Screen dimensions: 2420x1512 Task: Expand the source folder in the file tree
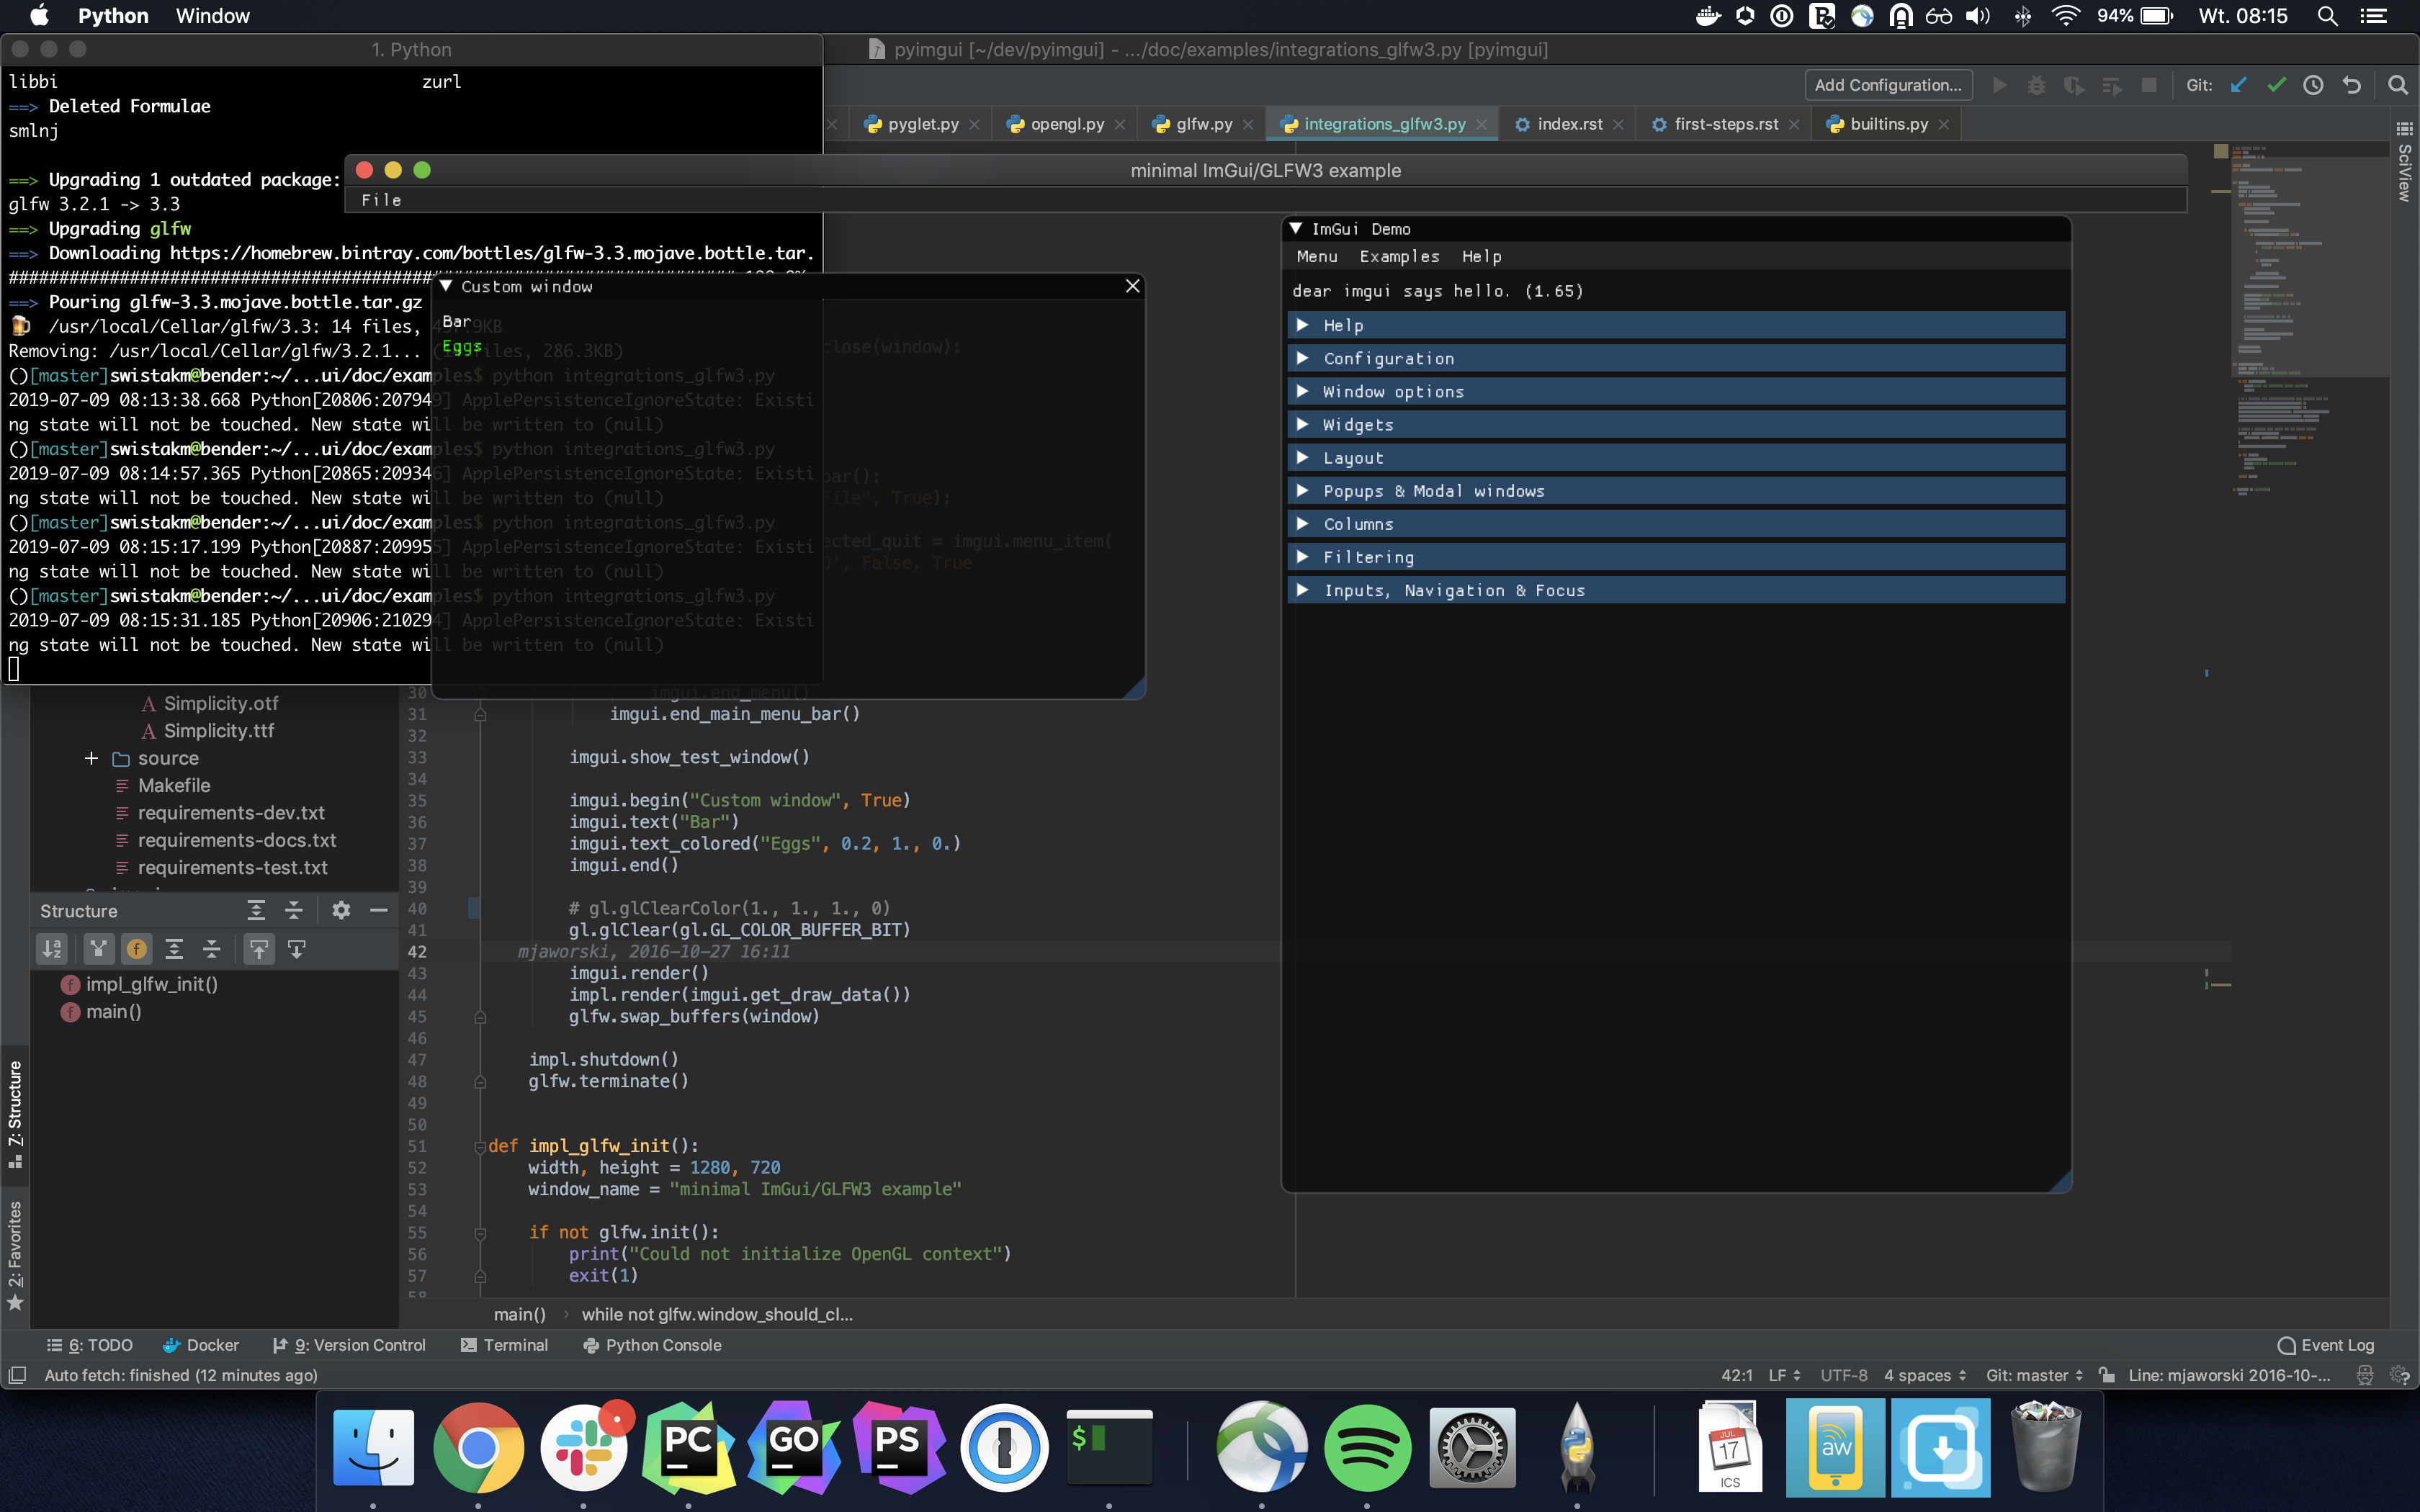(x=91, y=758)
